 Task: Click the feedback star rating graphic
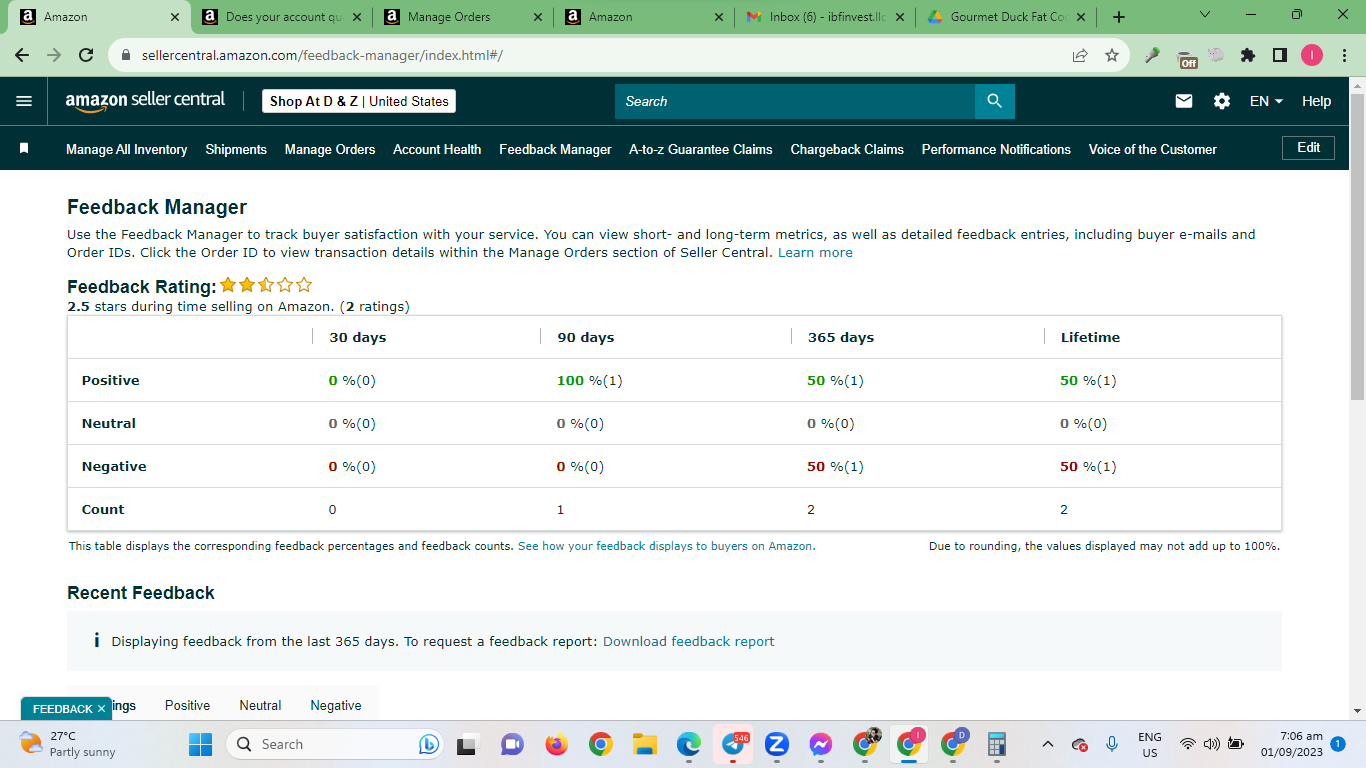[x=266, y=285]
